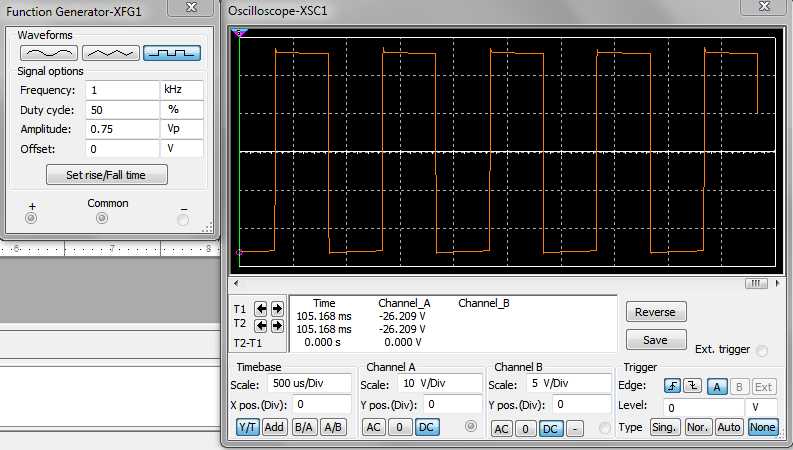Set trigger type to Sing.
This screenshot has width=793, height=450.
coord(664,427)
